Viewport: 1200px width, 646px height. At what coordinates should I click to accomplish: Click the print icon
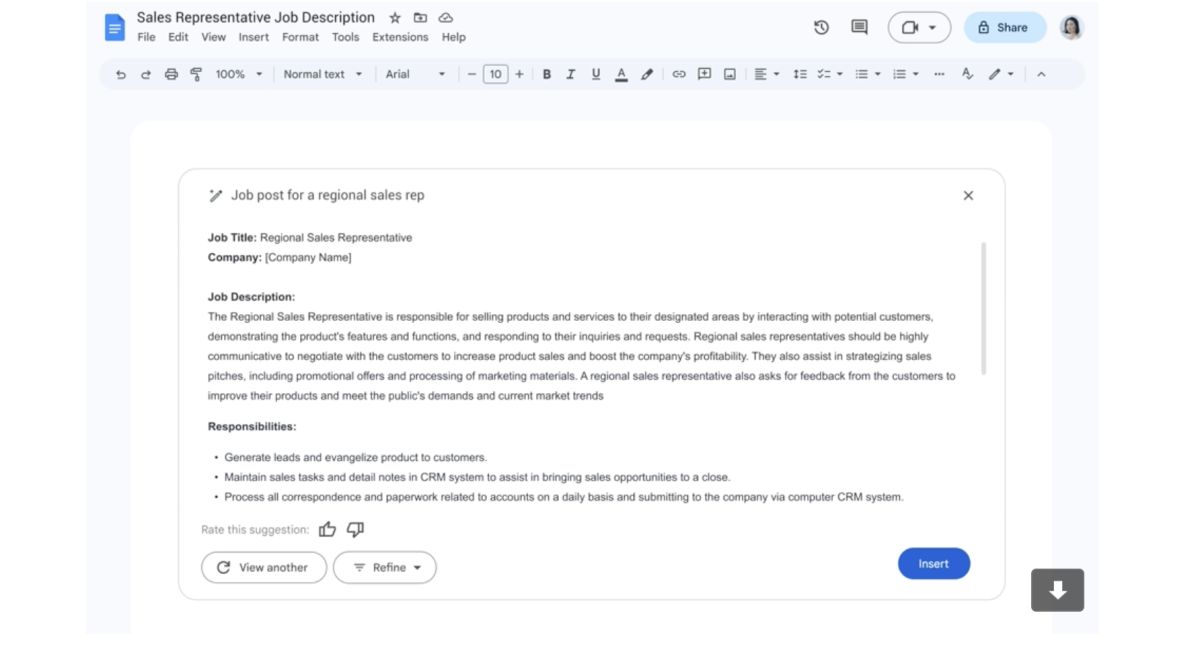tap(170, 74)
